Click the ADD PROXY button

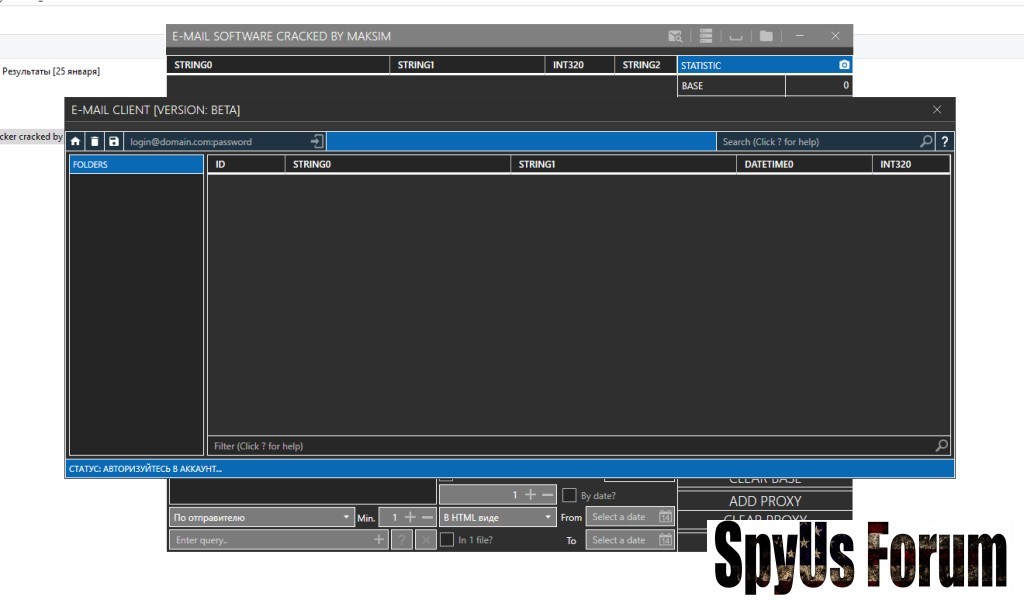tap(765, 501)
